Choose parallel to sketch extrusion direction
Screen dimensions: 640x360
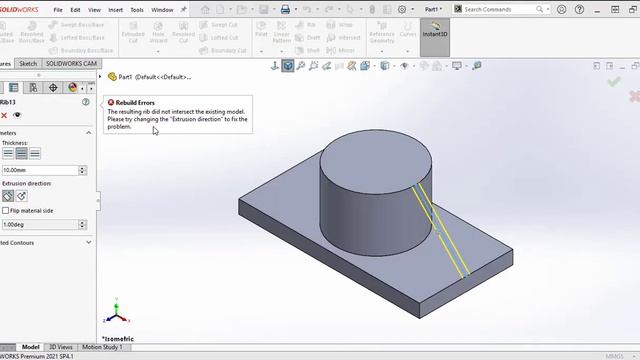(8, 196)
